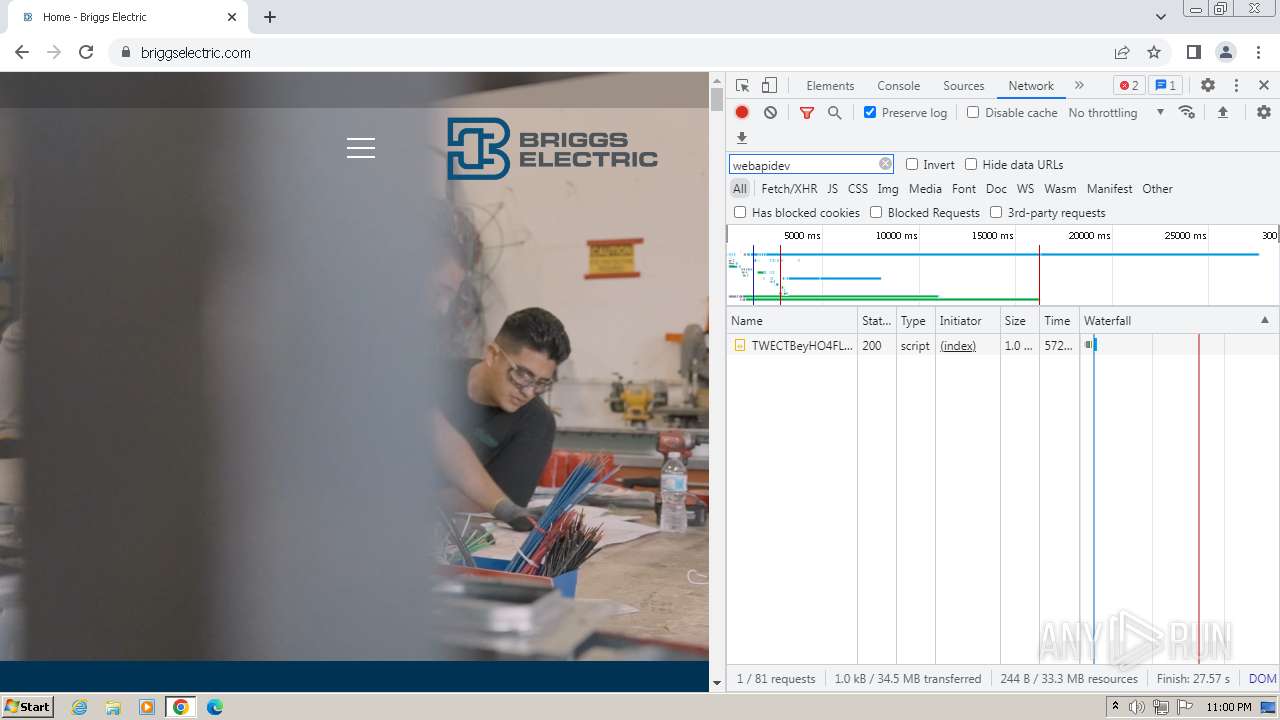
Task: Toggle Chrome side panel icon
Action: (x=1194, y=52)
